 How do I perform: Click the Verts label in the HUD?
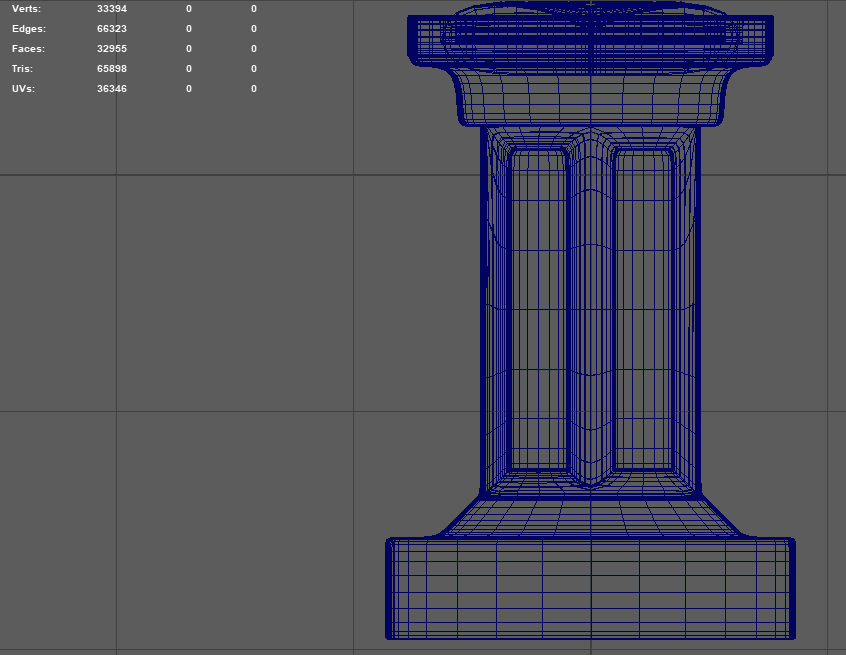coord(26,9)
